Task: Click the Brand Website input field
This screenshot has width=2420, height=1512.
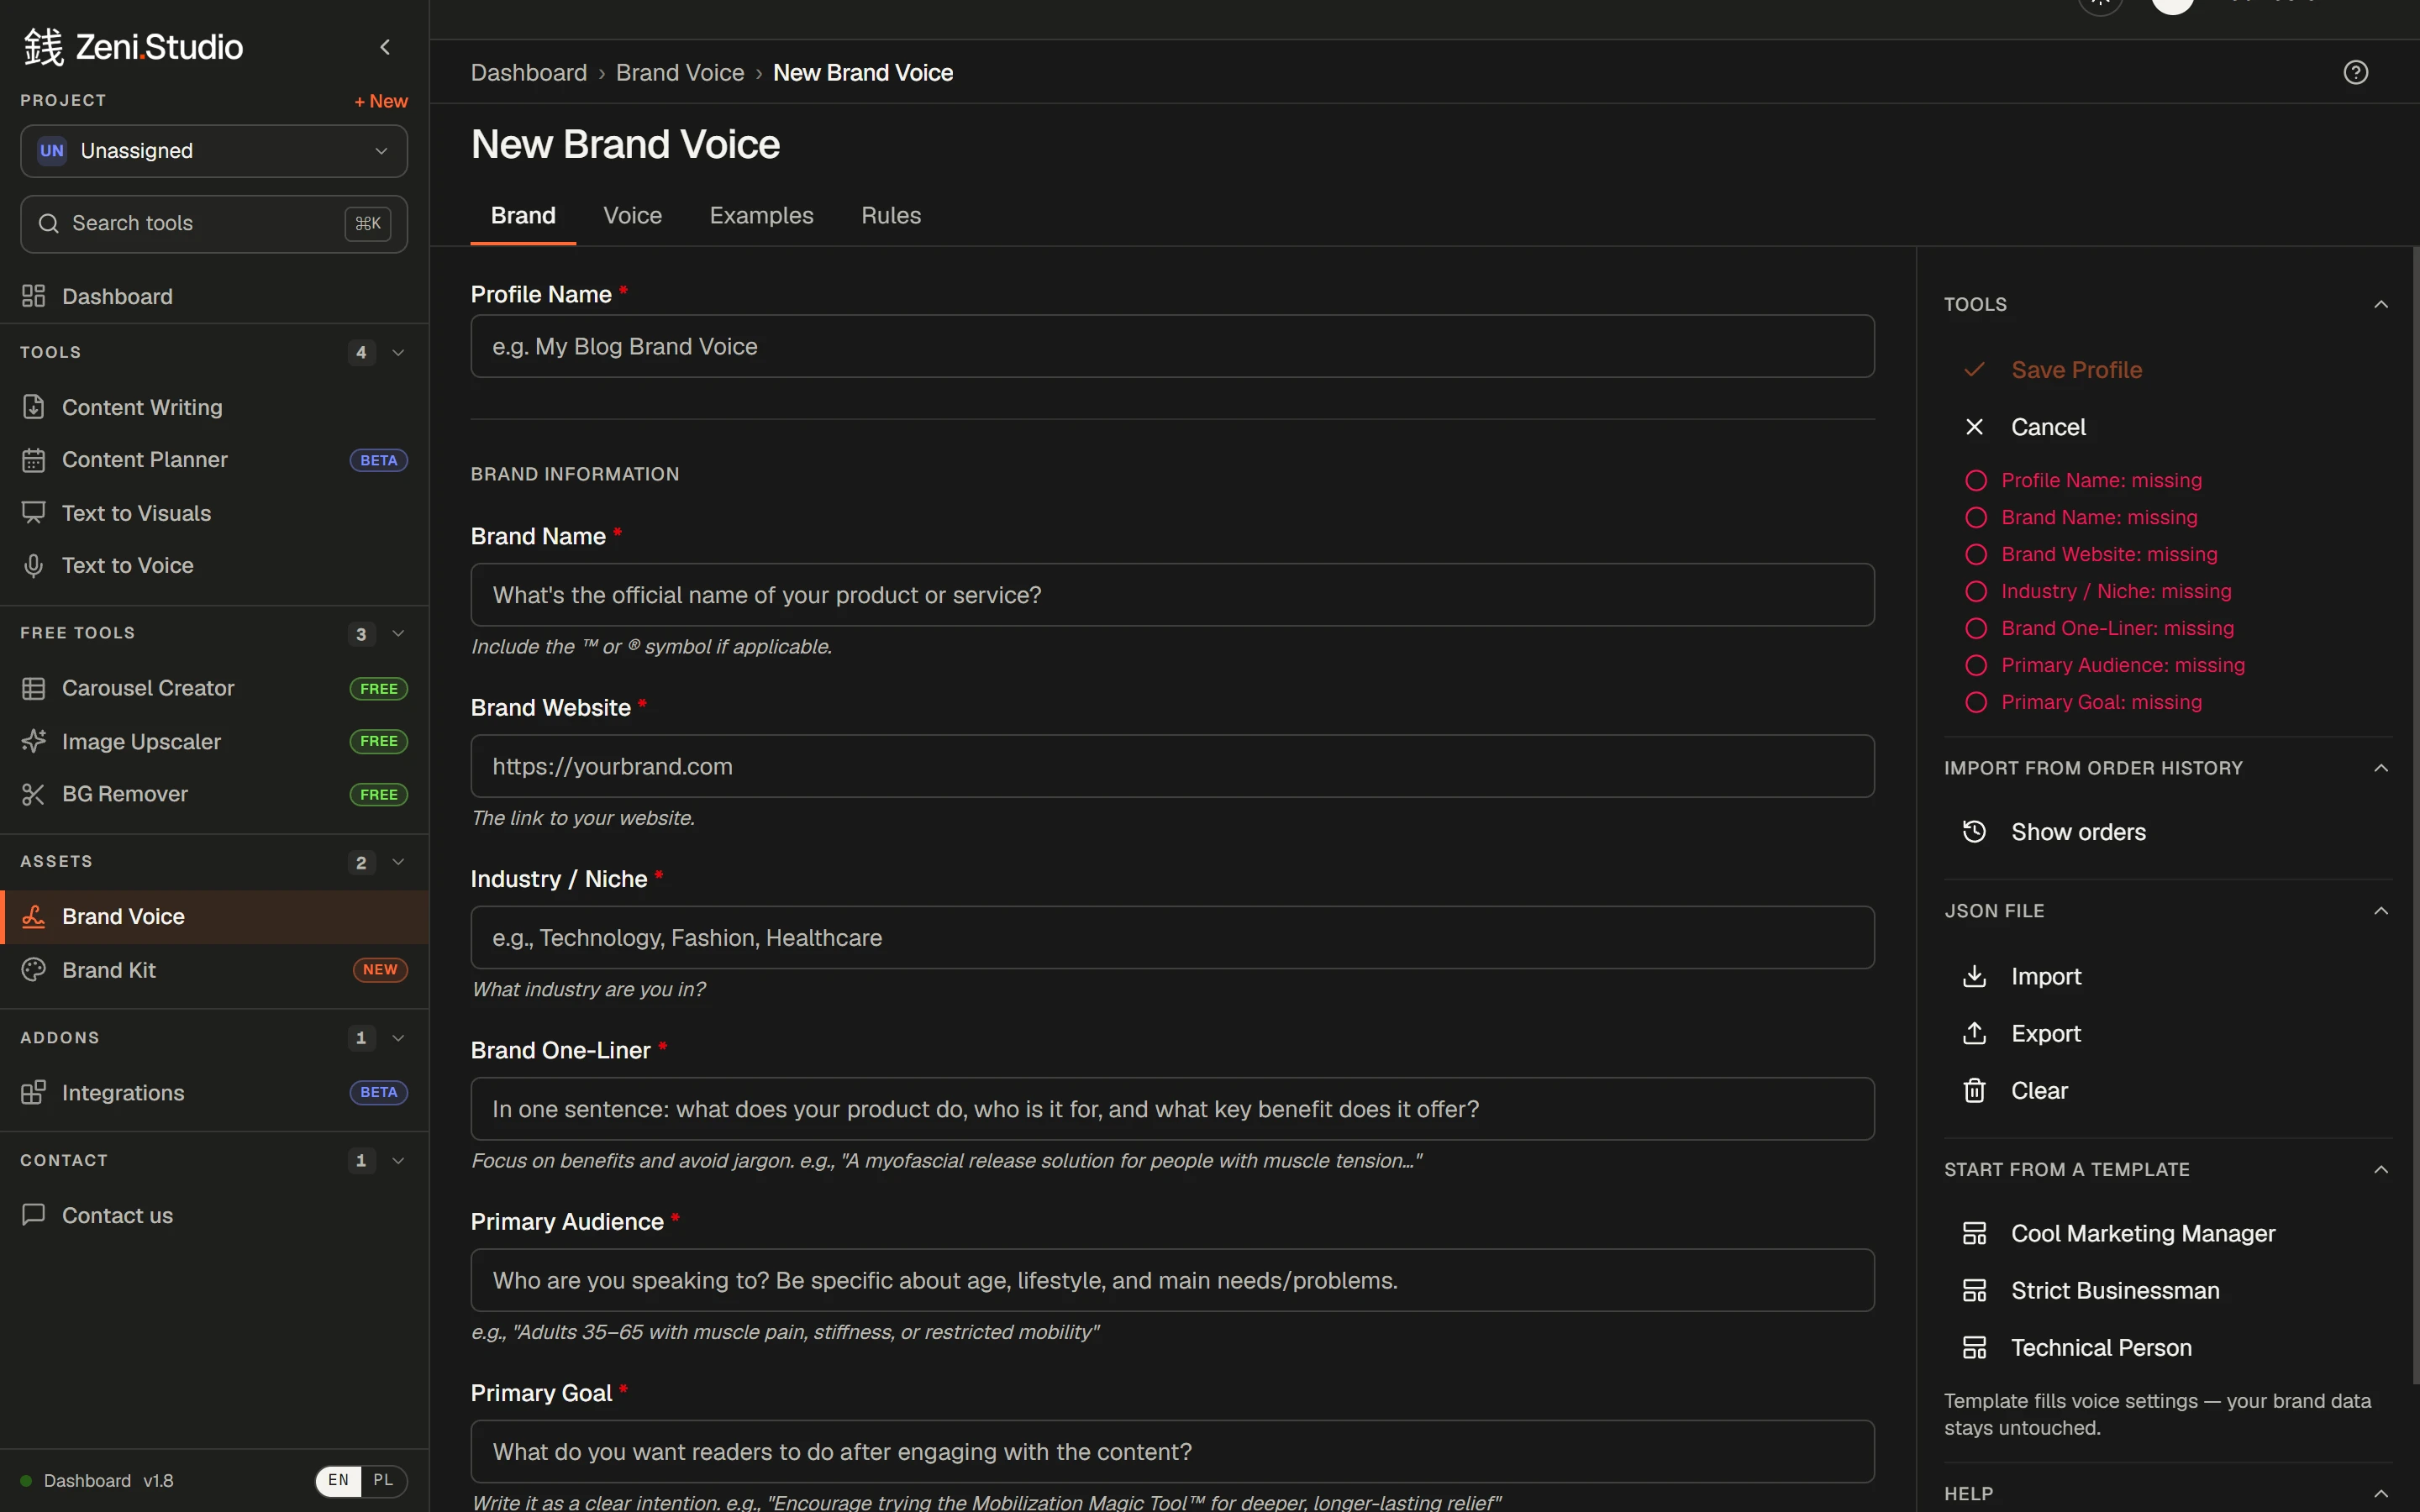Action: (1172, 766)
